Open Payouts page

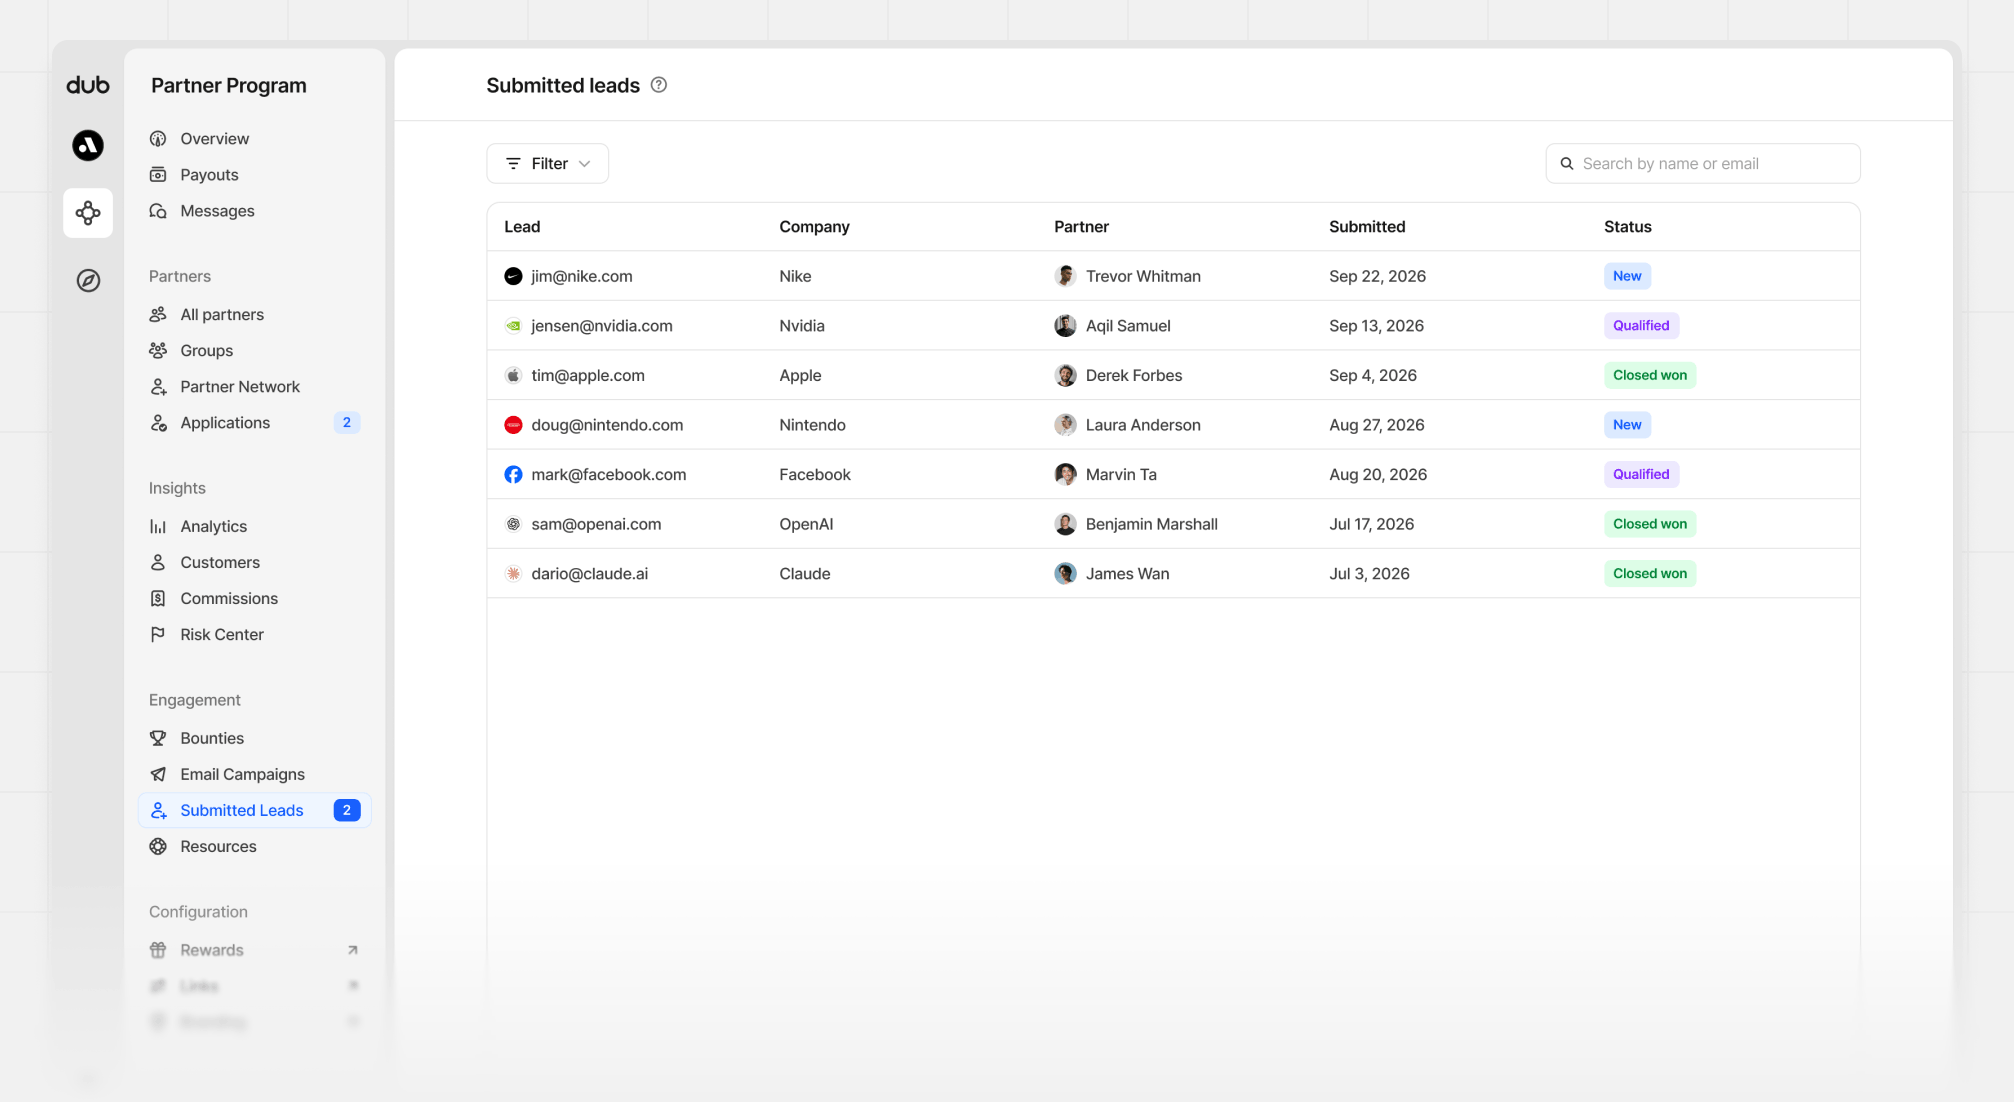(255, 175)
